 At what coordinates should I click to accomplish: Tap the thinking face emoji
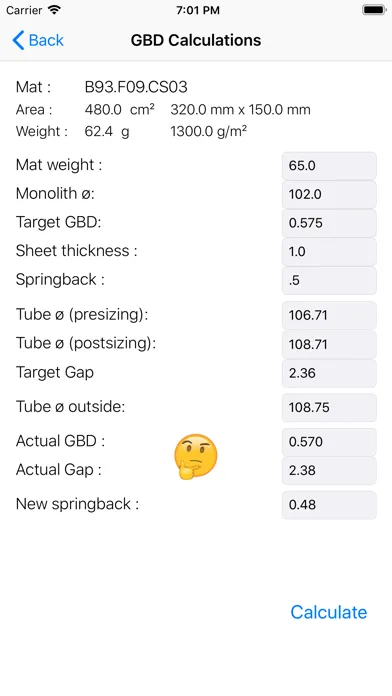click(196, 456)
